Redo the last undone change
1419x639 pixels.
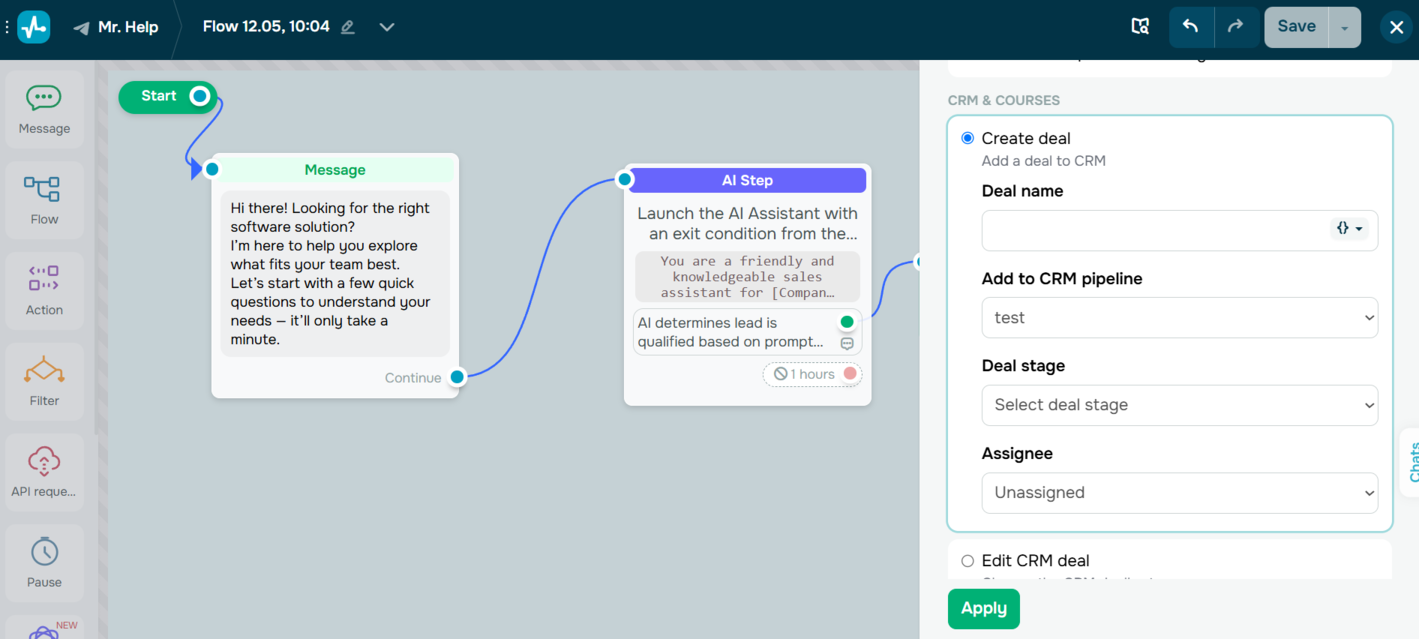pos(1237,27)
